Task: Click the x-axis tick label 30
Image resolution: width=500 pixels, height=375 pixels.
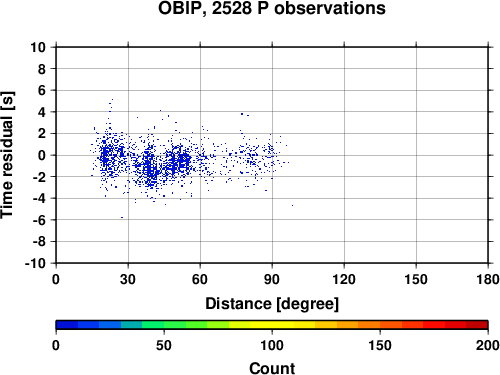Action: (x=128, y=279)
